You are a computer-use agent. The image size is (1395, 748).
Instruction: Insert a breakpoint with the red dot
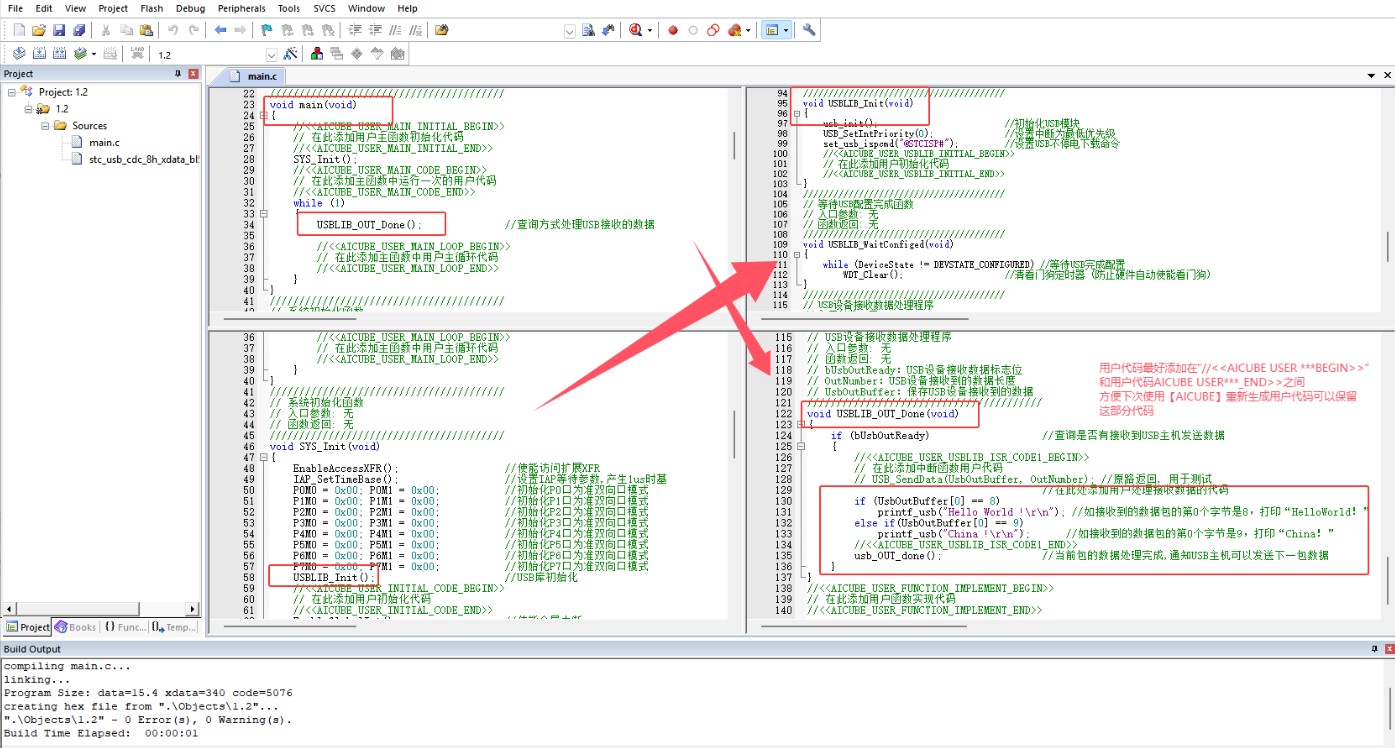click(673, 30)
